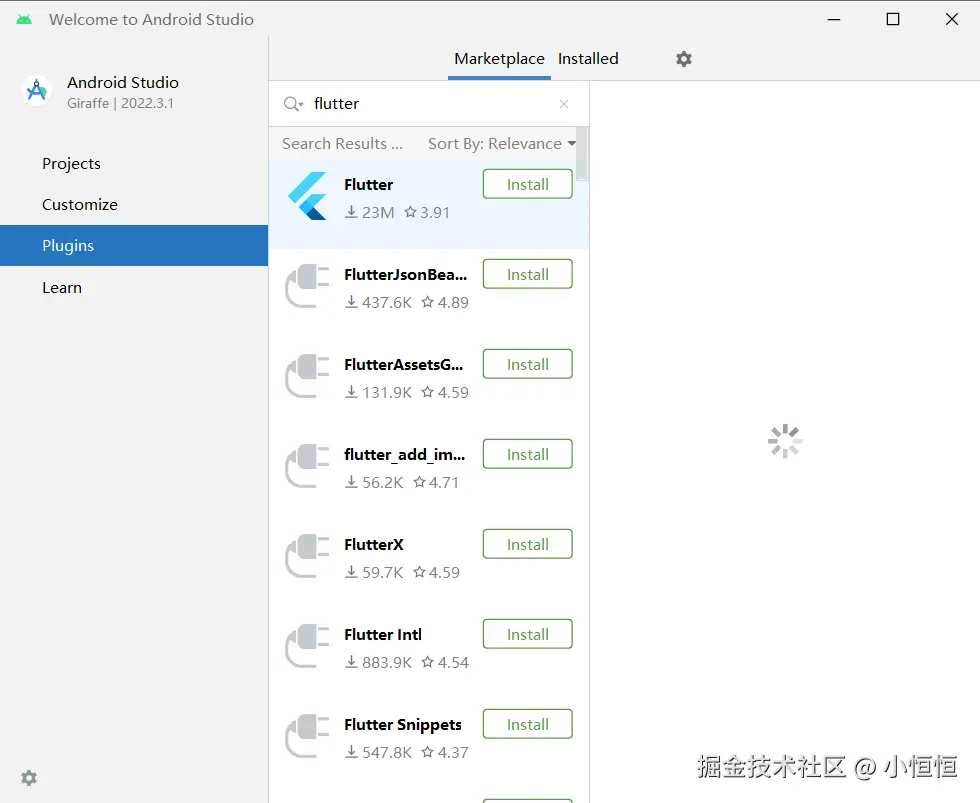
Task: Install the FlutterAssetsGenerator plugin
Action: click(x=528, y=364)
